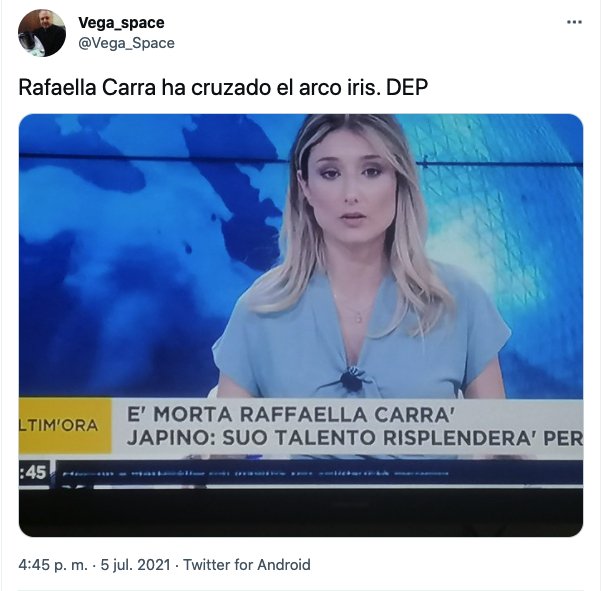Image resolution: width=604 pixels, height=591 pixels.
Task: Select the tweet text about Rafaella Carra
Action: click(223, 87)
